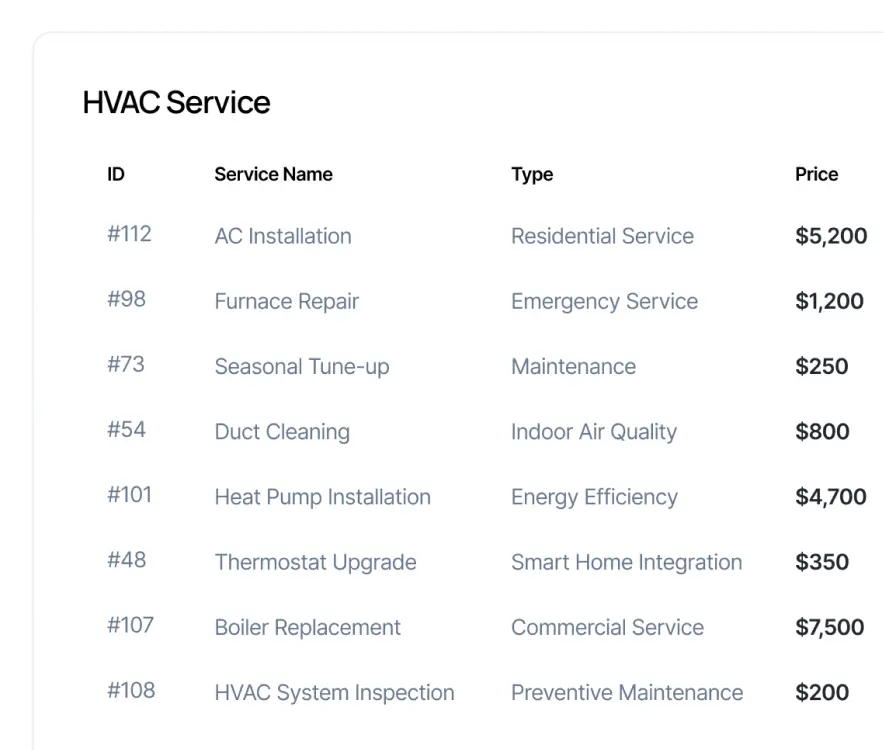Viewport: 884px width, 750px height.
Task: Select the Thermostat Upgrade row
Action: pos(315,562)
